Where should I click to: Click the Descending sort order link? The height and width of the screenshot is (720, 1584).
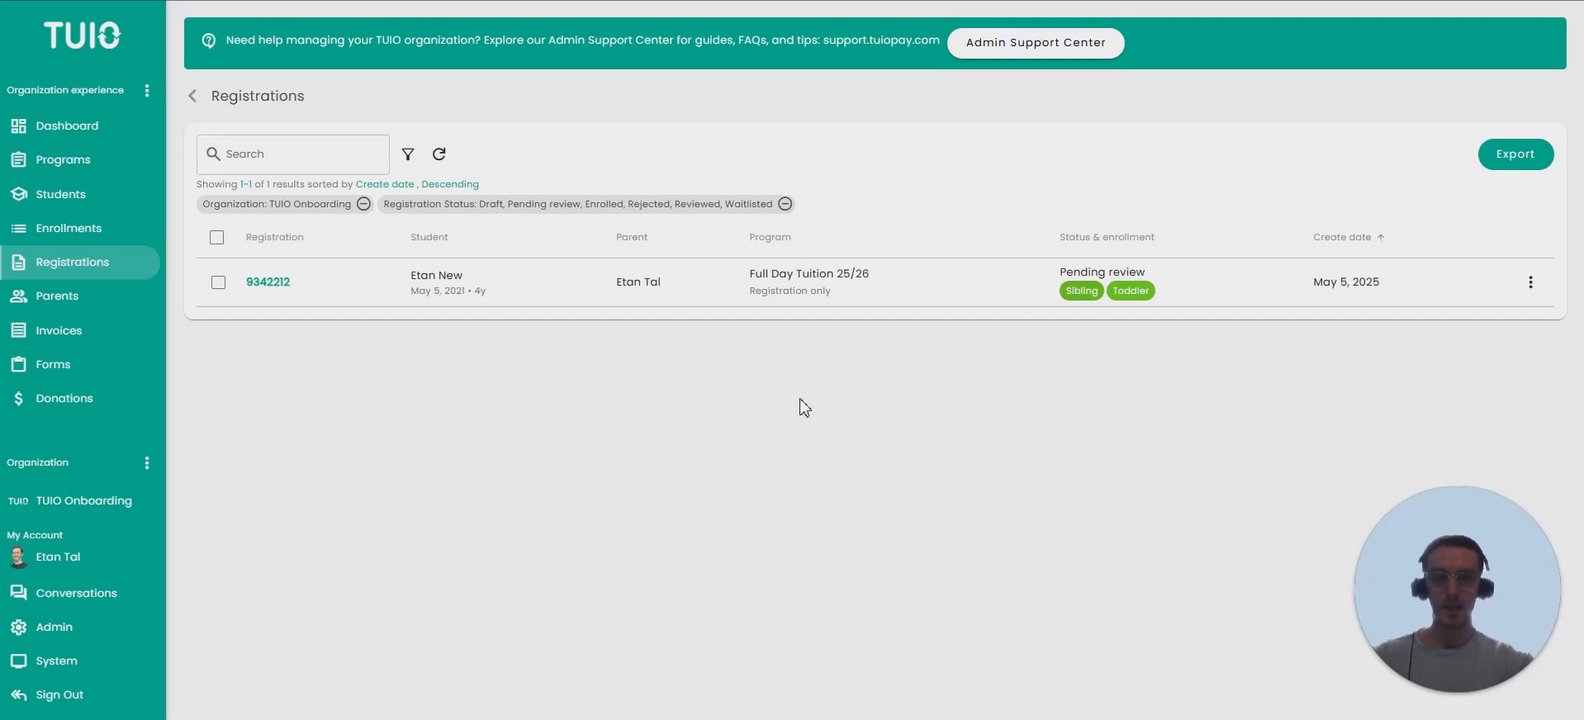(x=450, y=184)
